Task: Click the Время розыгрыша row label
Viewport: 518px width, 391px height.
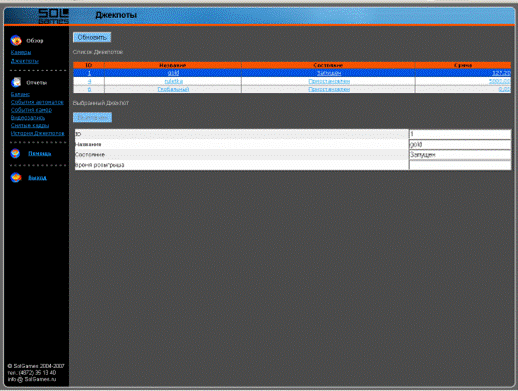Action: (x=100, y=165)
